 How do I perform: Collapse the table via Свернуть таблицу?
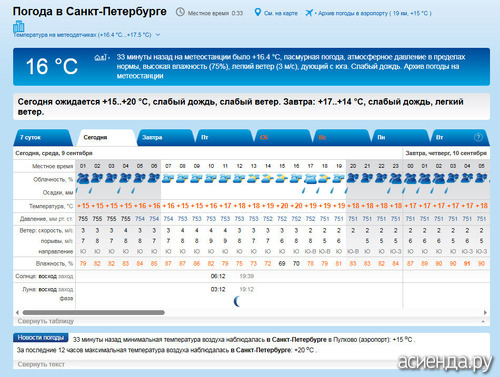click(x=46, y=321)
